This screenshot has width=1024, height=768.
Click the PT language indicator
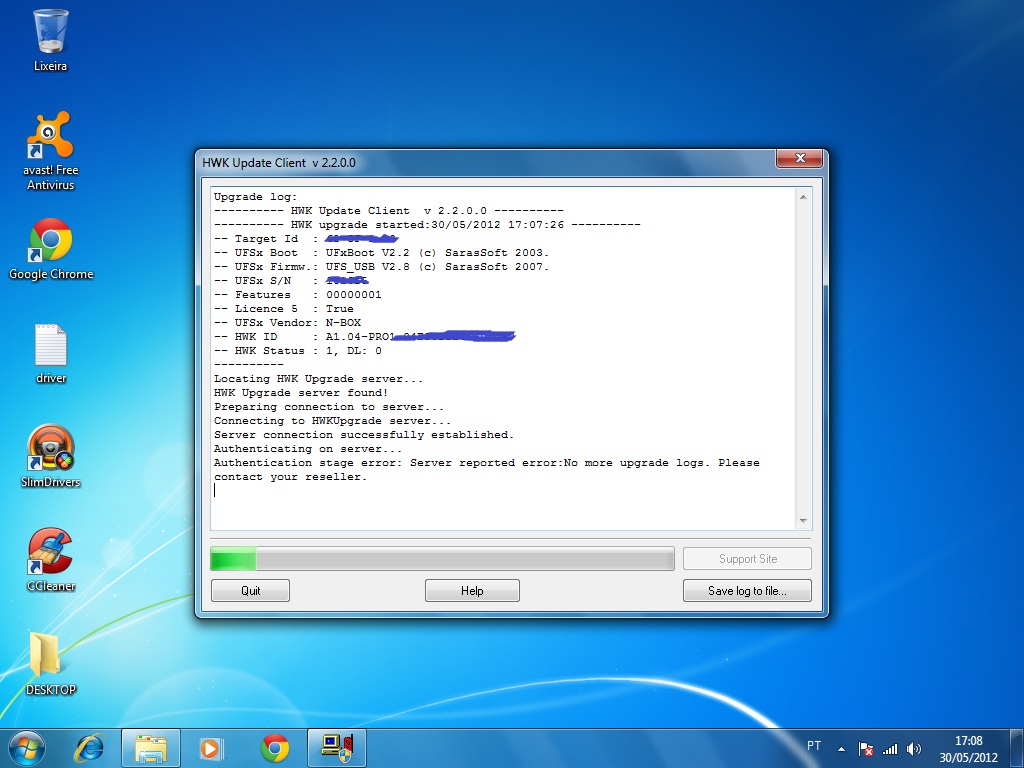tap(814, 746)
